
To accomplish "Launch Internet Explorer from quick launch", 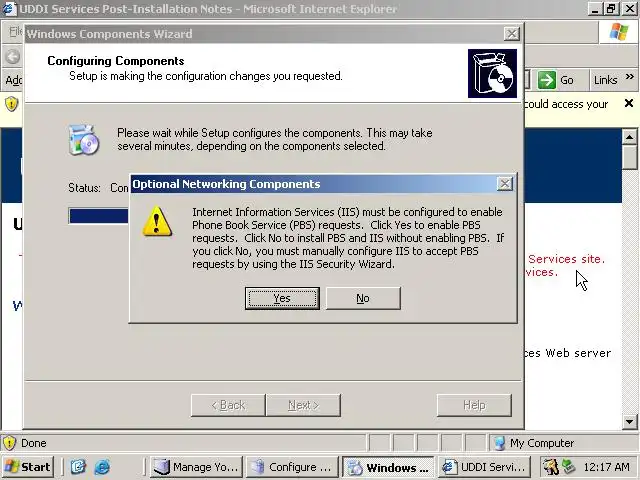I will [x=102, y=467].
